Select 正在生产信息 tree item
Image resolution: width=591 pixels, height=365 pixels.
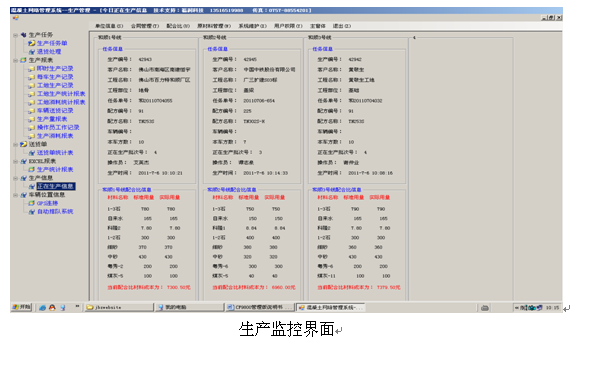tap(56, 186)
